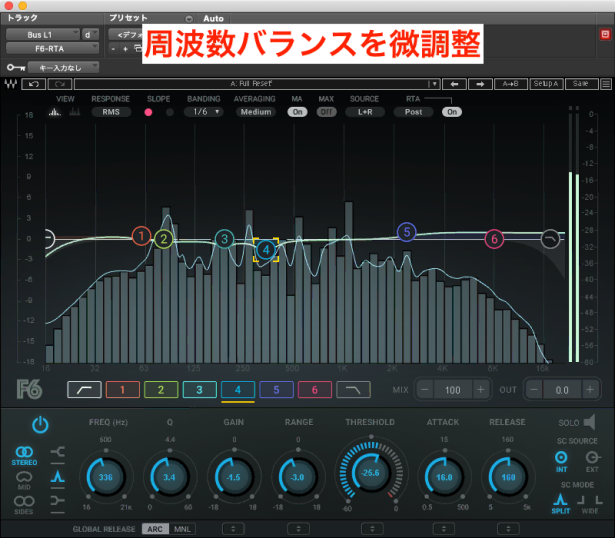This screenshot has width=615, height=538.
Task: Toggle MAX Off switch
Action: click(x=326, y=112)
